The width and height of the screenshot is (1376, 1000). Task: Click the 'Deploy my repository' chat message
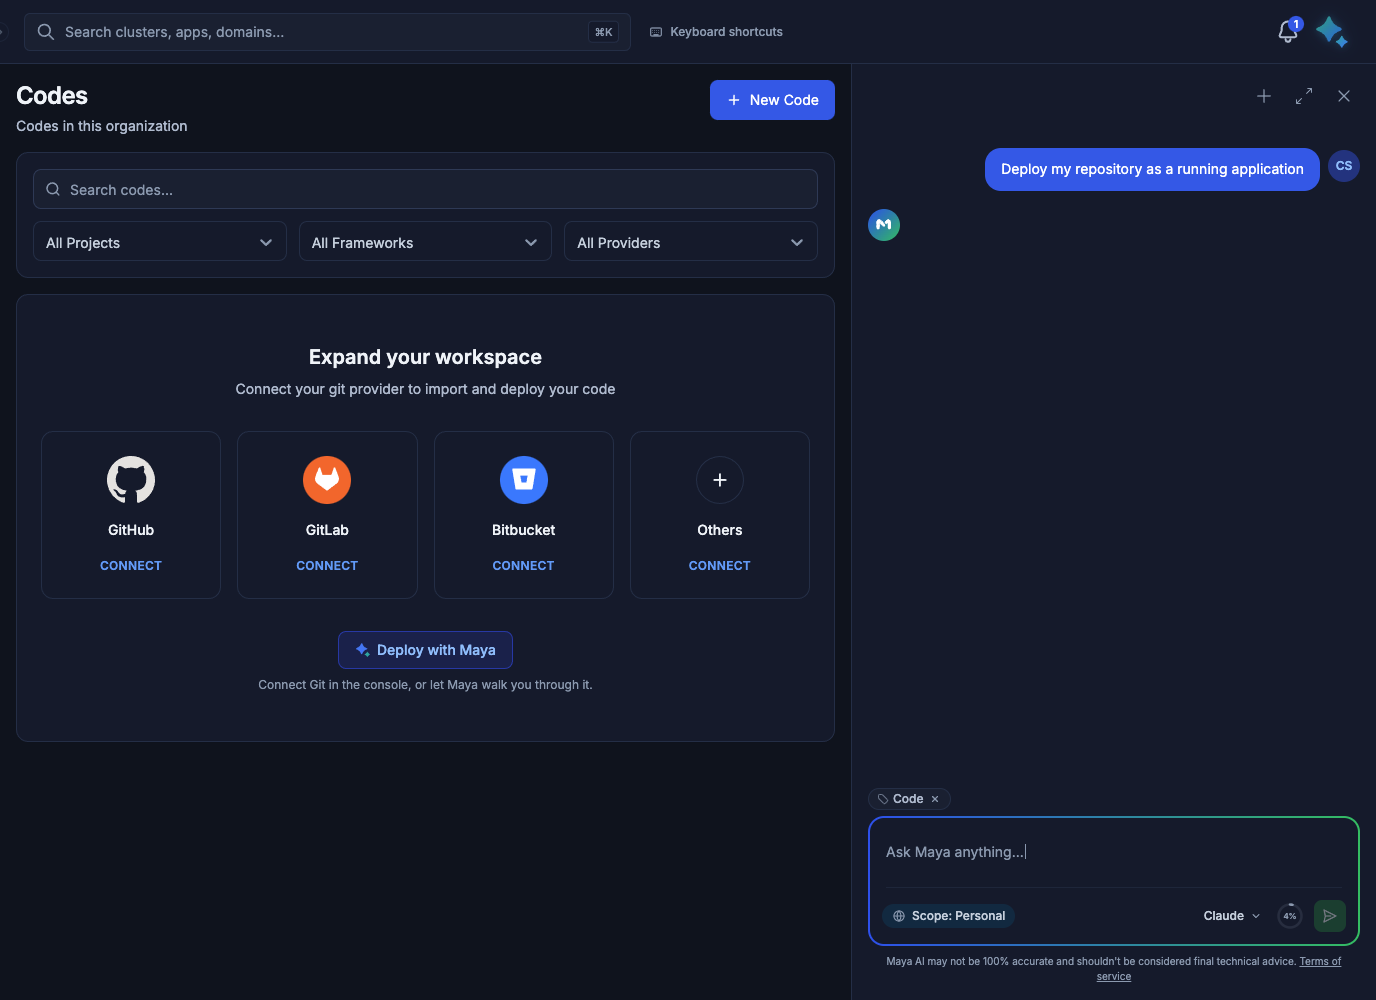point(1152,169)
